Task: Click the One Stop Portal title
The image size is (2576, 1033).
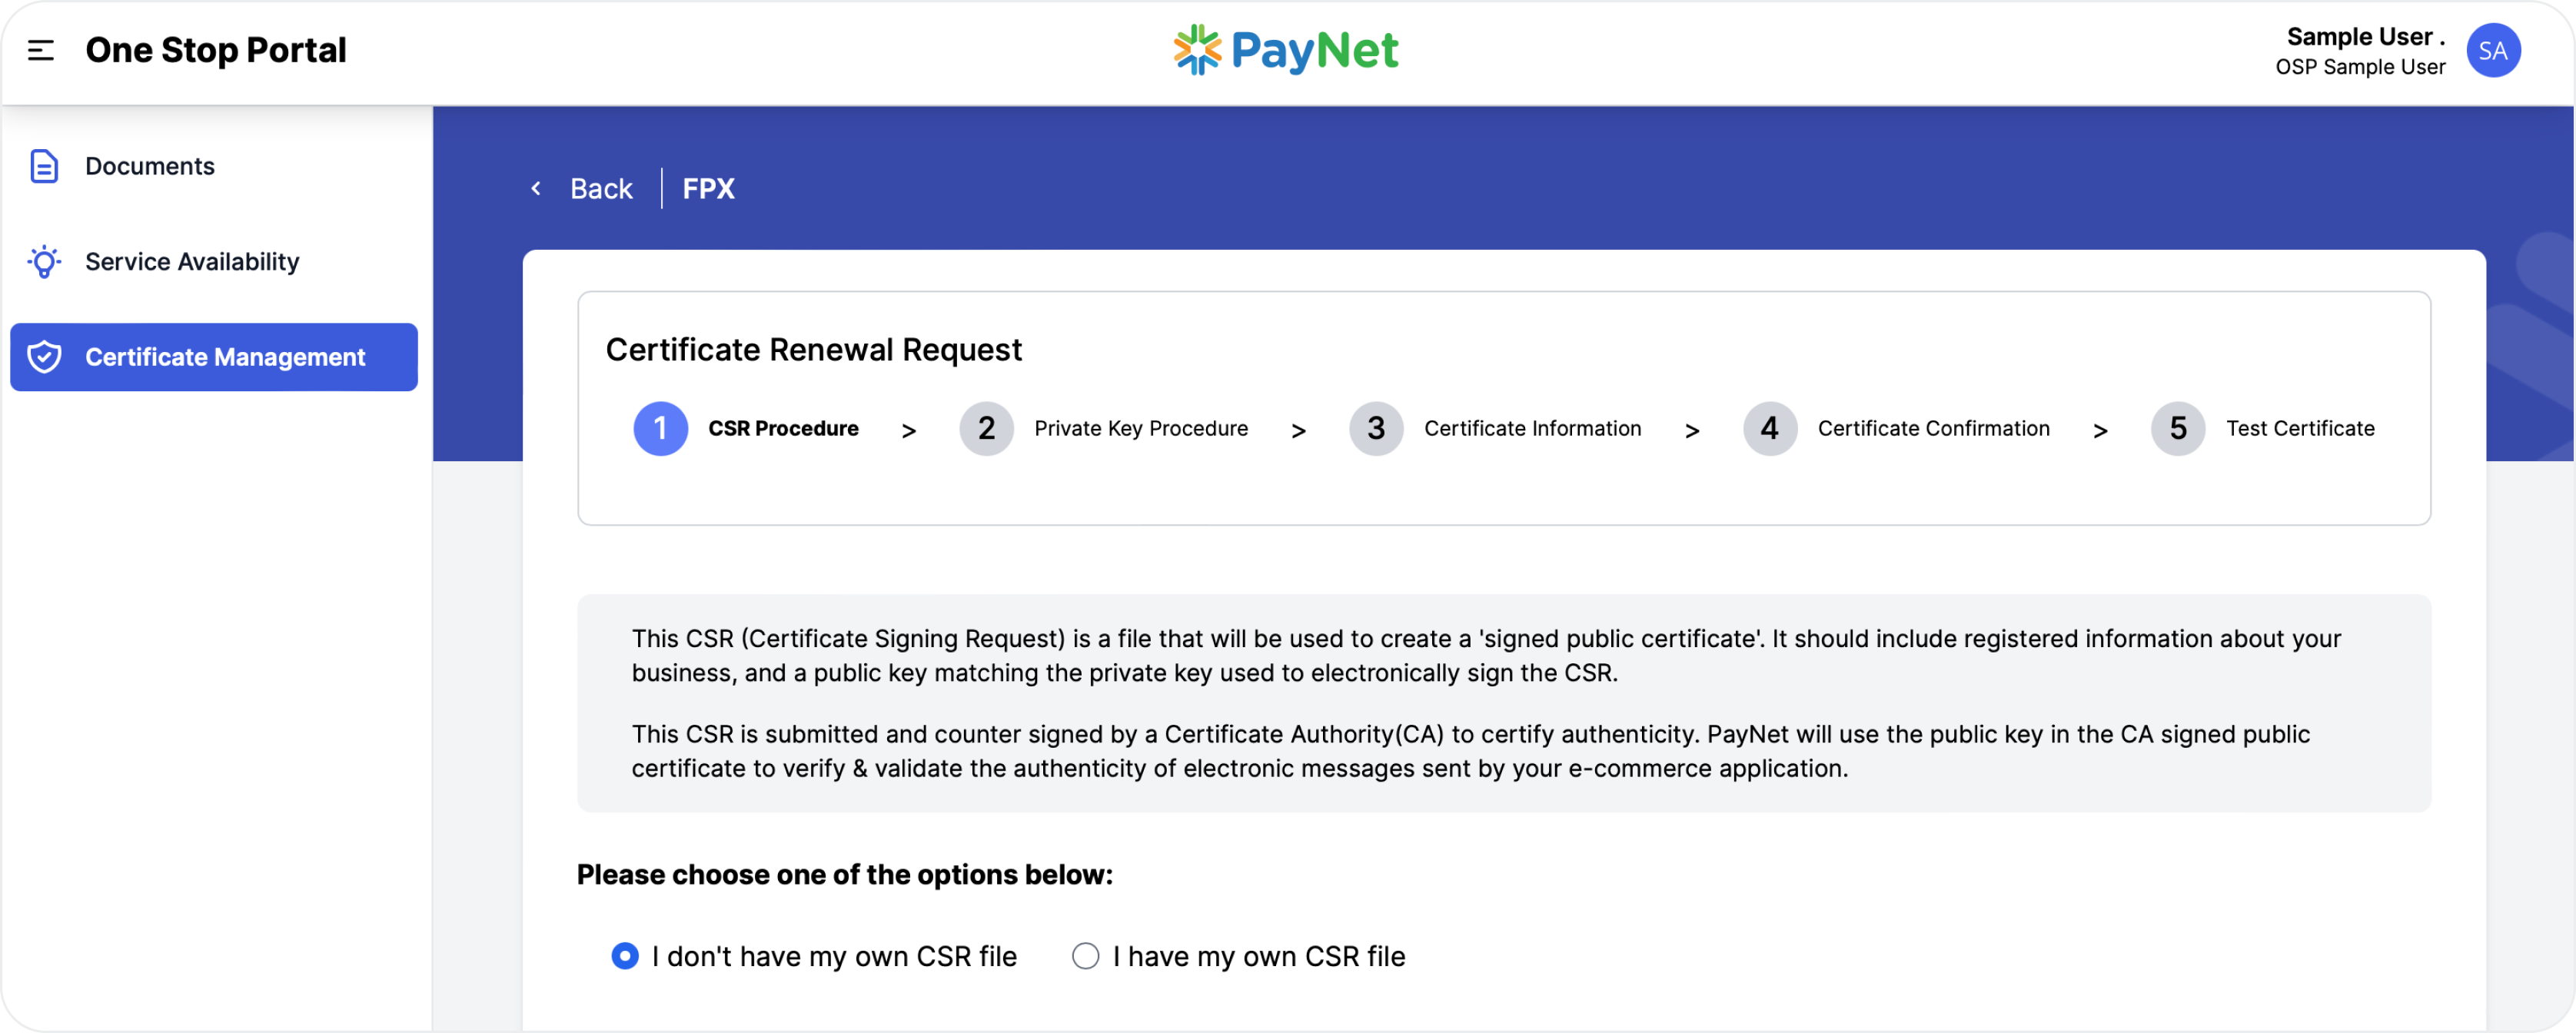Action: pos(216,50)
